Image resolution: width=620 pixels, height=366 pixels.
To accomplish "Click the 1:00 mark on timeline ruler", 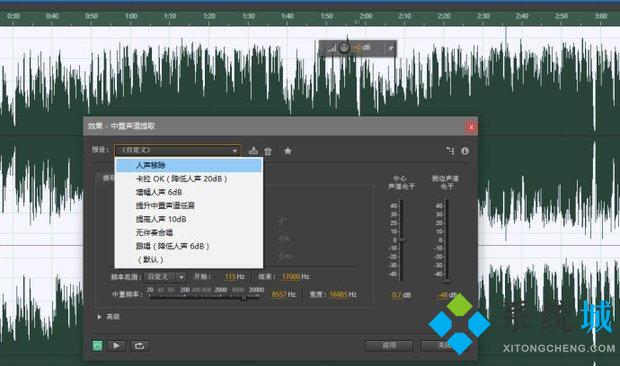I will click(x=131, y=16).
